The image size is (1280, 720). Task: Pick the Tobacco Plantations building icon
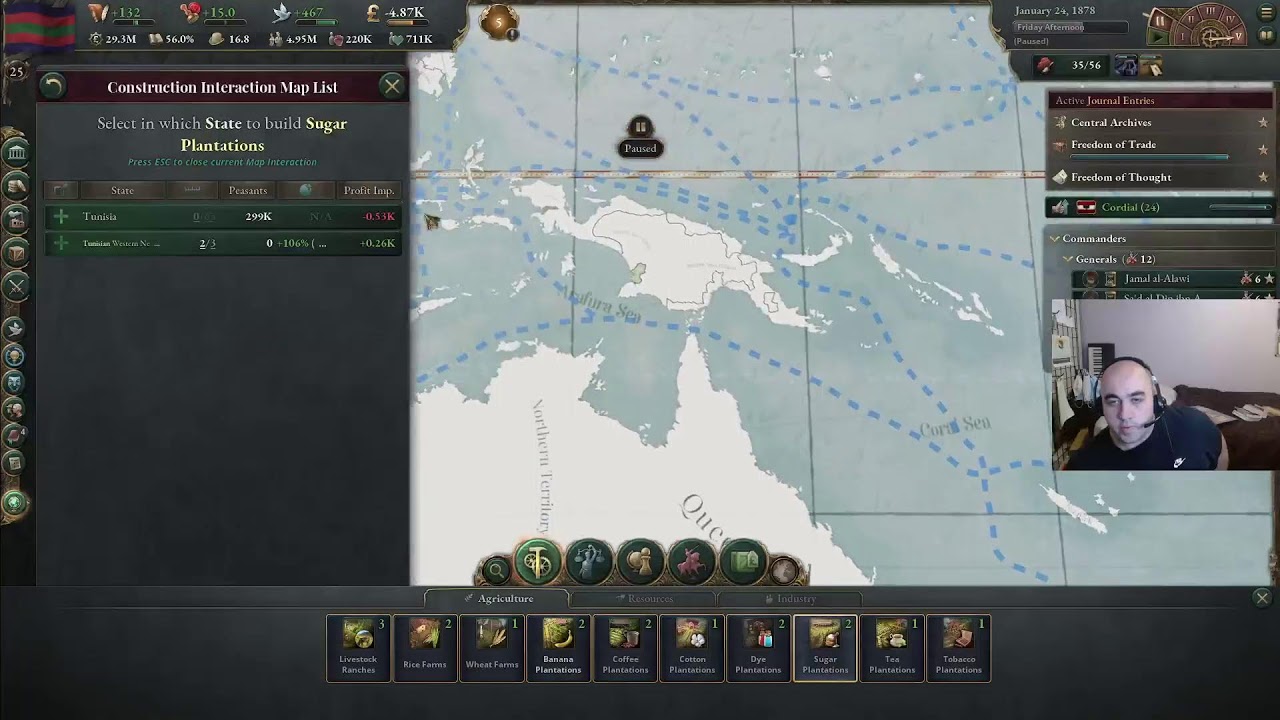pyautogui.click(x=958, y=648)
